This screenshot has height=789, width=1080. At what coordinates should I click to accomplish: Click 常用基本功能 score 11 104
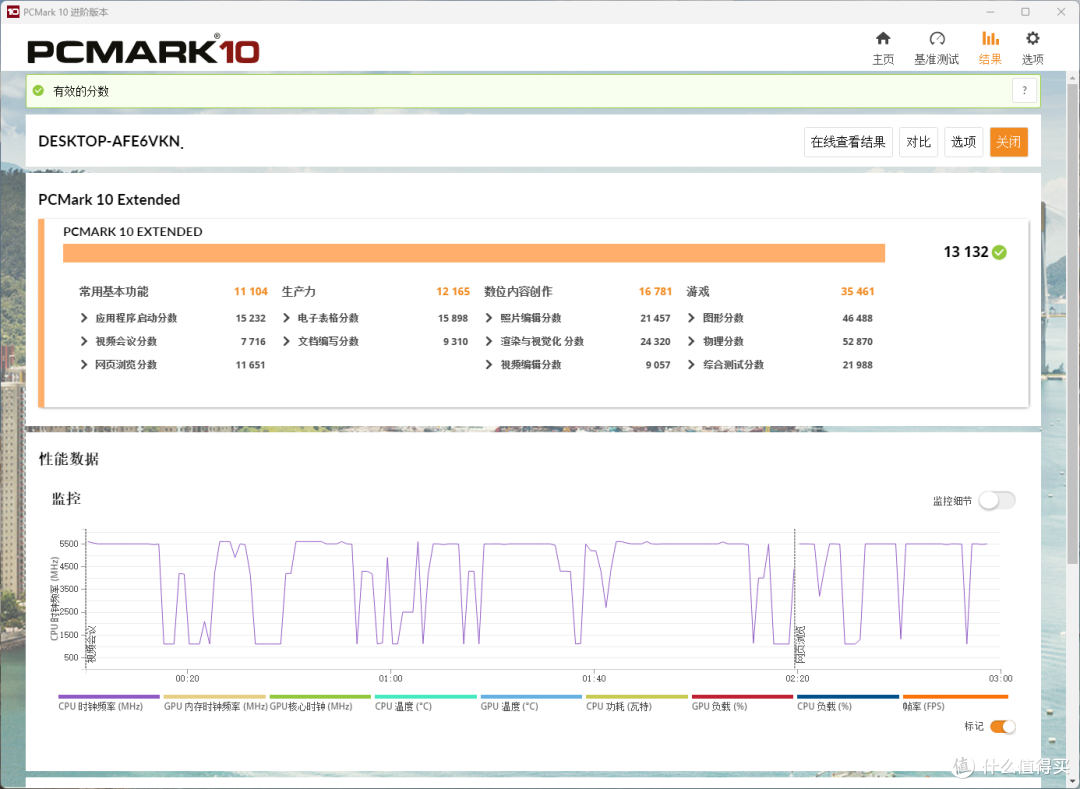251,292
